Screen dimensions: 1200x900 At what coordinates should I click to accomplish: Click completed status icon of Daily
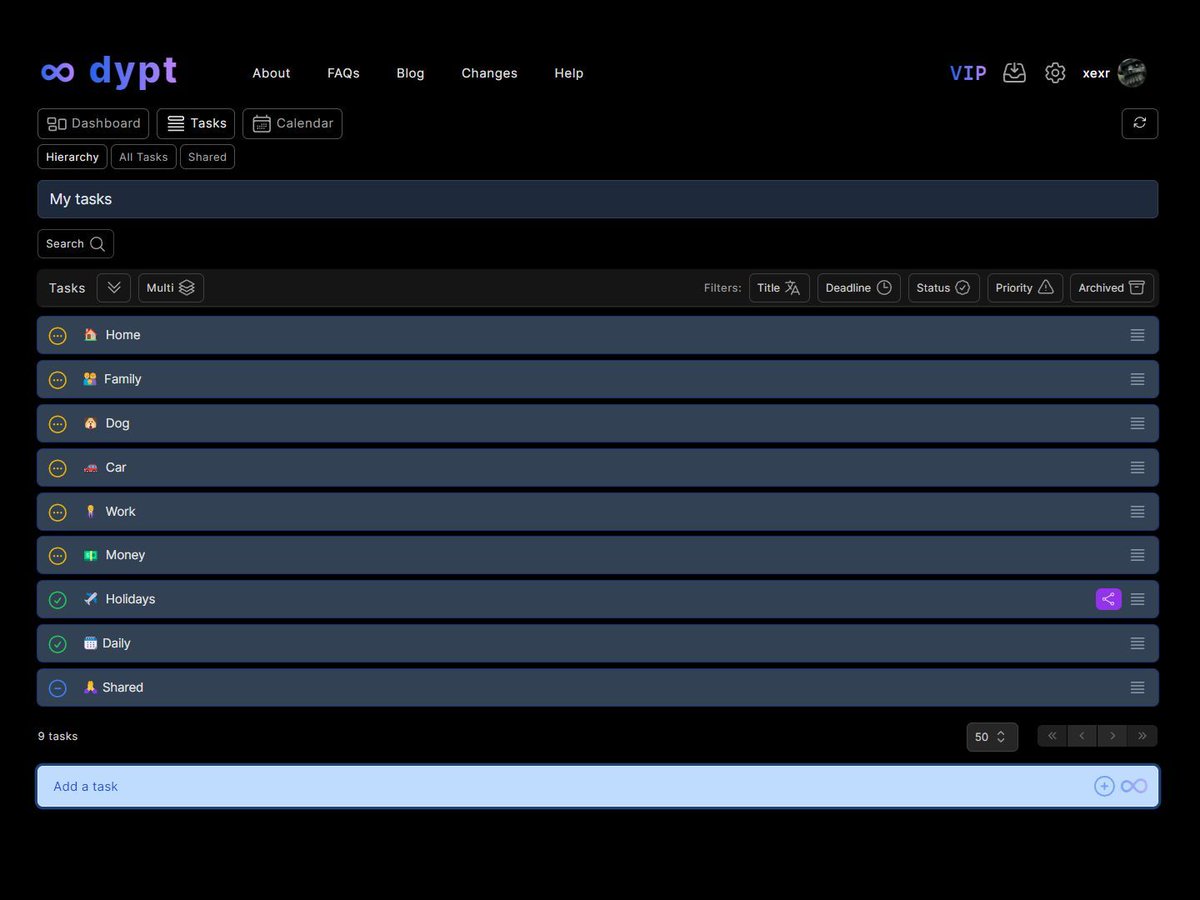pos(58,644)
